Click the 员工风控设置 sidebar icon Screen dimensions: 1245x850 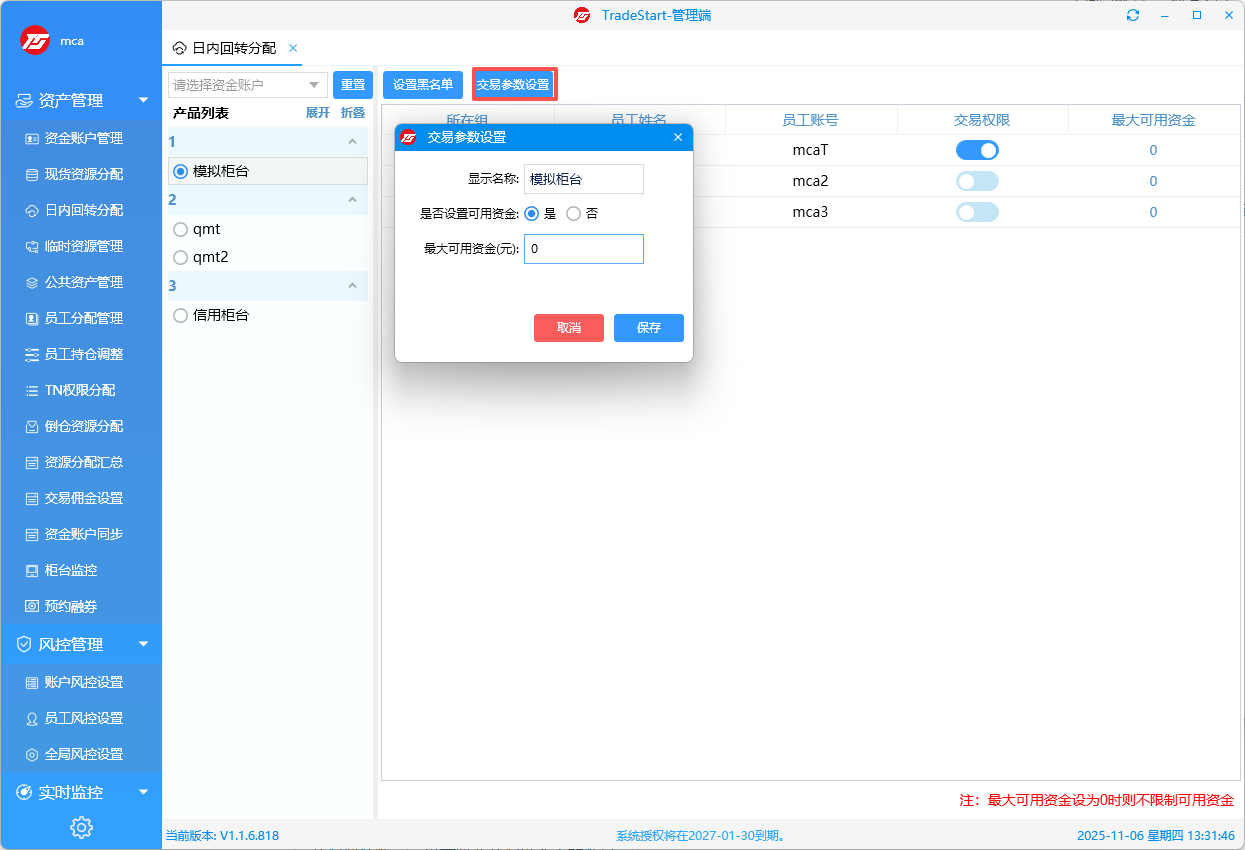point(32,718)
